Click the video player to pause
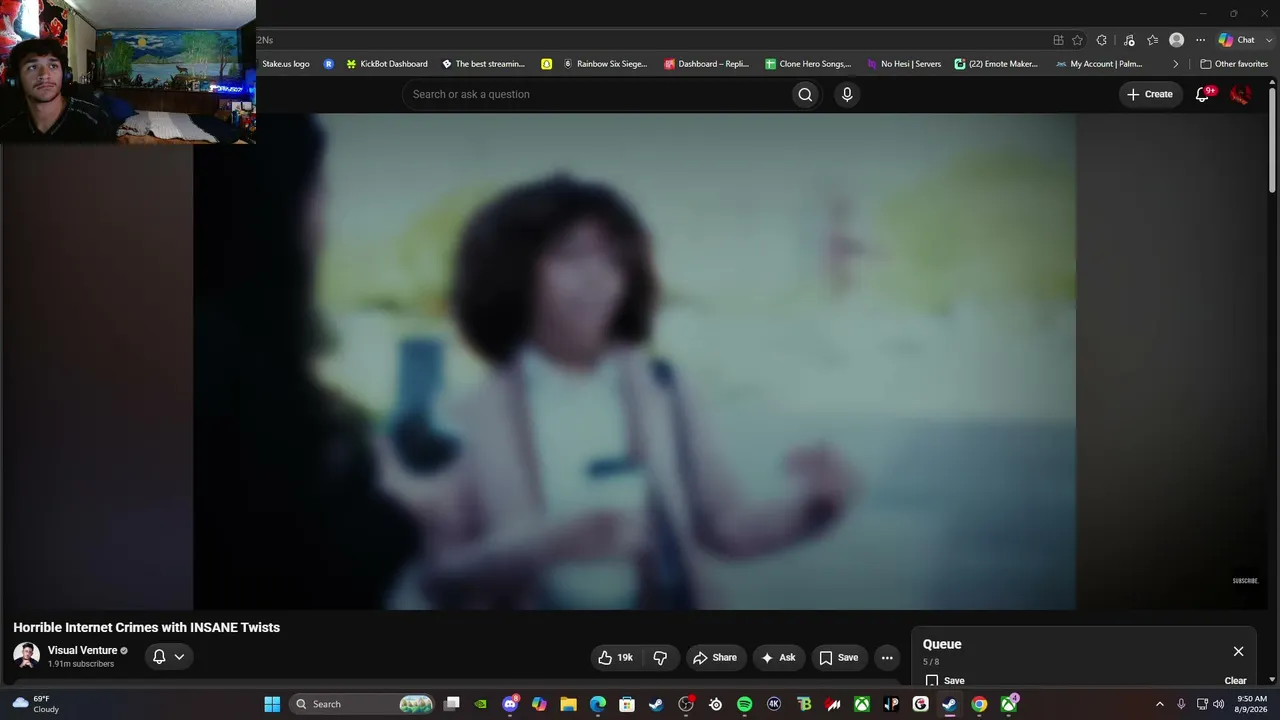The width and height of the screenshot is (1280, 720). (634, 361)
